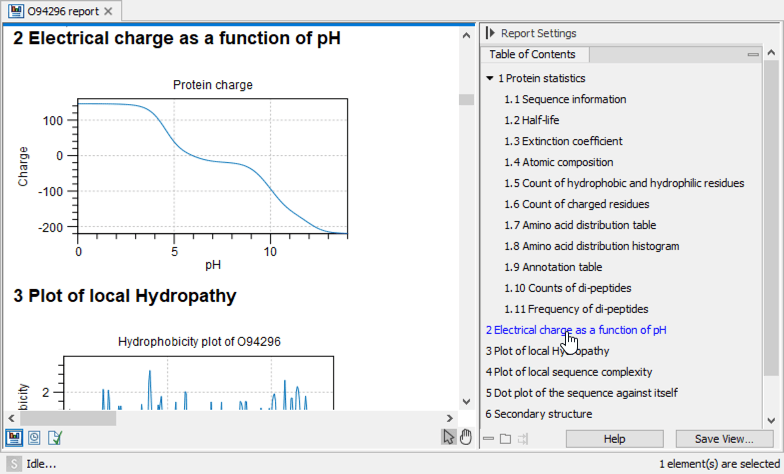Click the expand all groups icon

click(506, 439)
